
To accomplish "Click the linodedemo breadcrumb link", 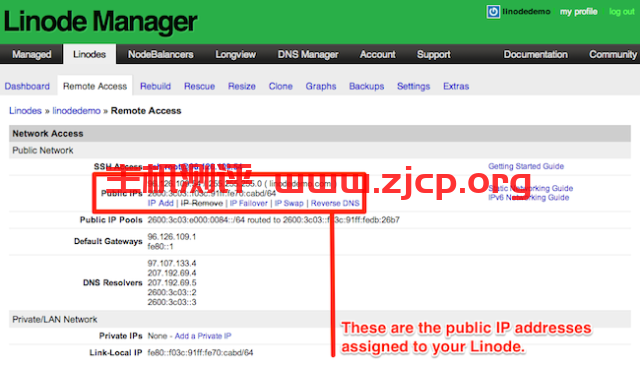I will [76, 111].
